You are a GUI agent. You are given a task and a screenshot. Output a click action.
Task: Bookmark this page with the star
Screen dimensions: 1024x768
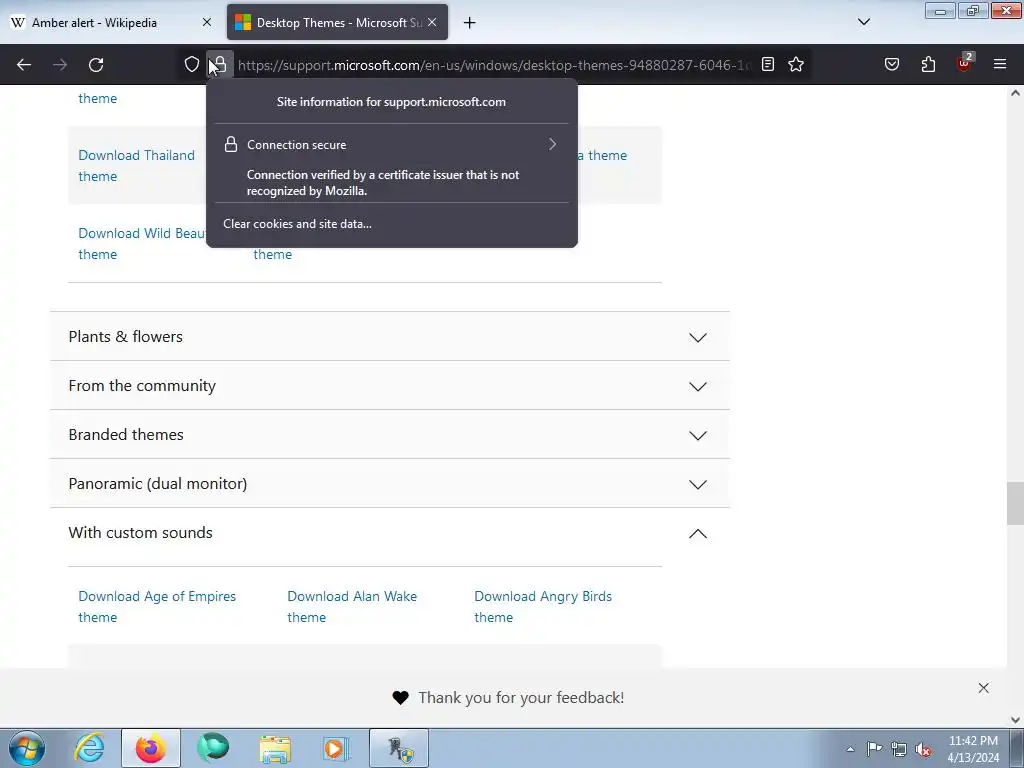[795, 64]
